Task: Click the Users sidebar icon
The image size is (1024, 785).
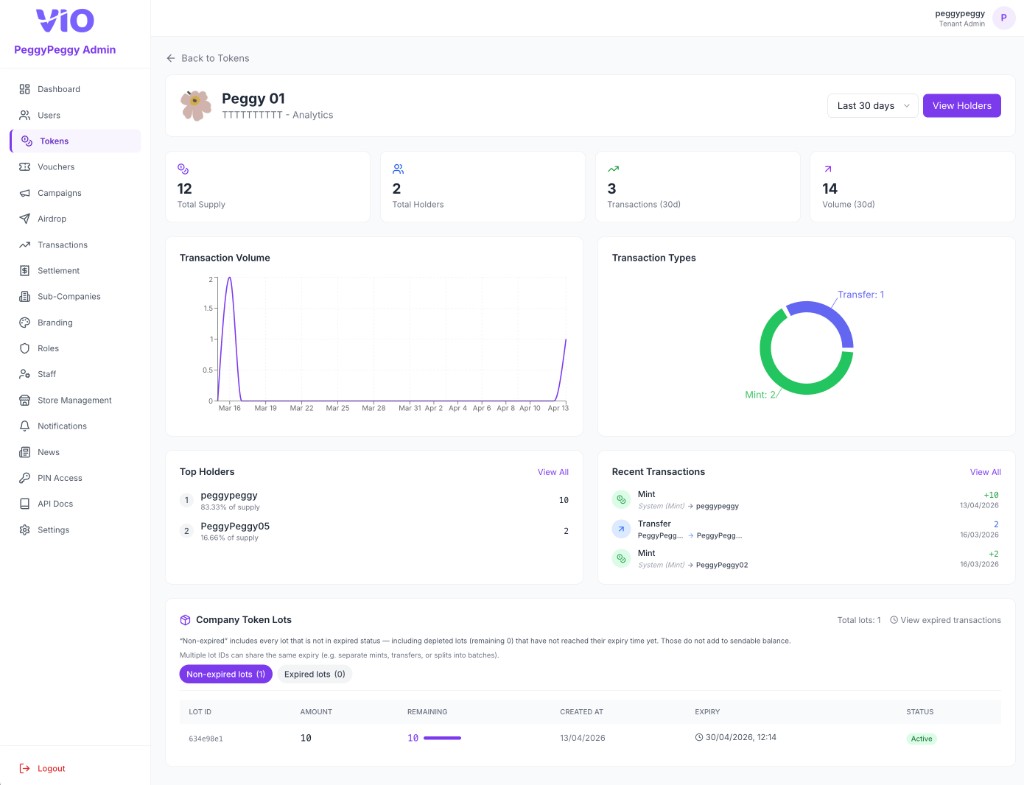Action: click(x=25, y=115)
